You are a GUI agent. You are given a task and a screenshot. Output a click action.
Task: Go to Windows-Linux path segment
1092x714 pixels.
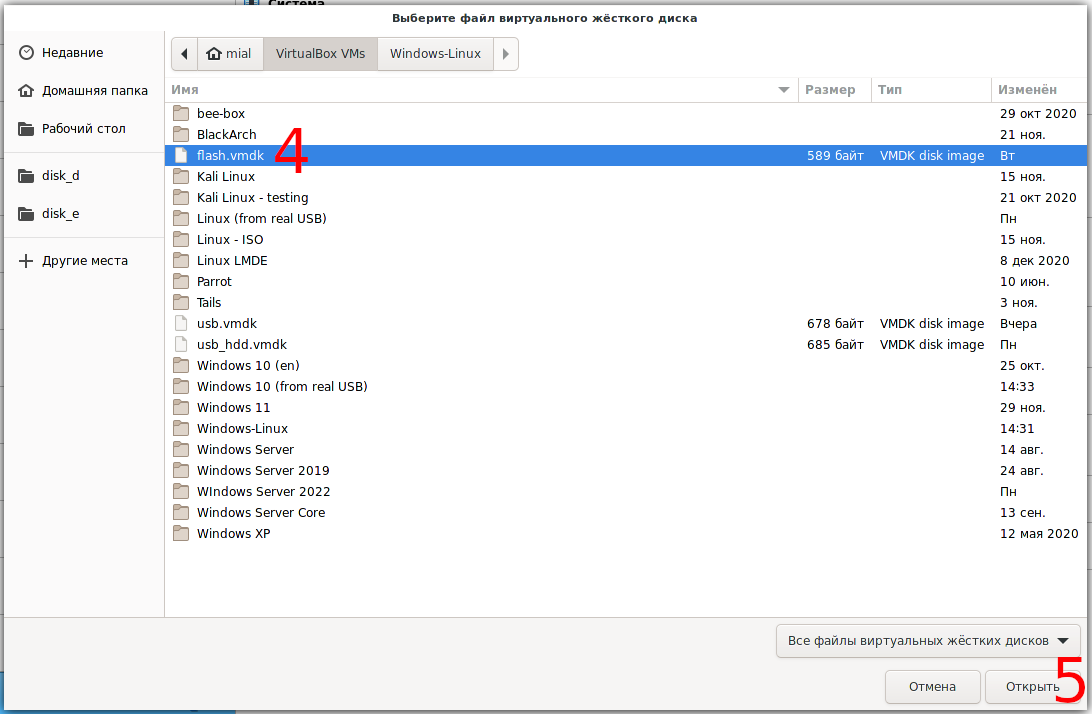tap(435, 54)
